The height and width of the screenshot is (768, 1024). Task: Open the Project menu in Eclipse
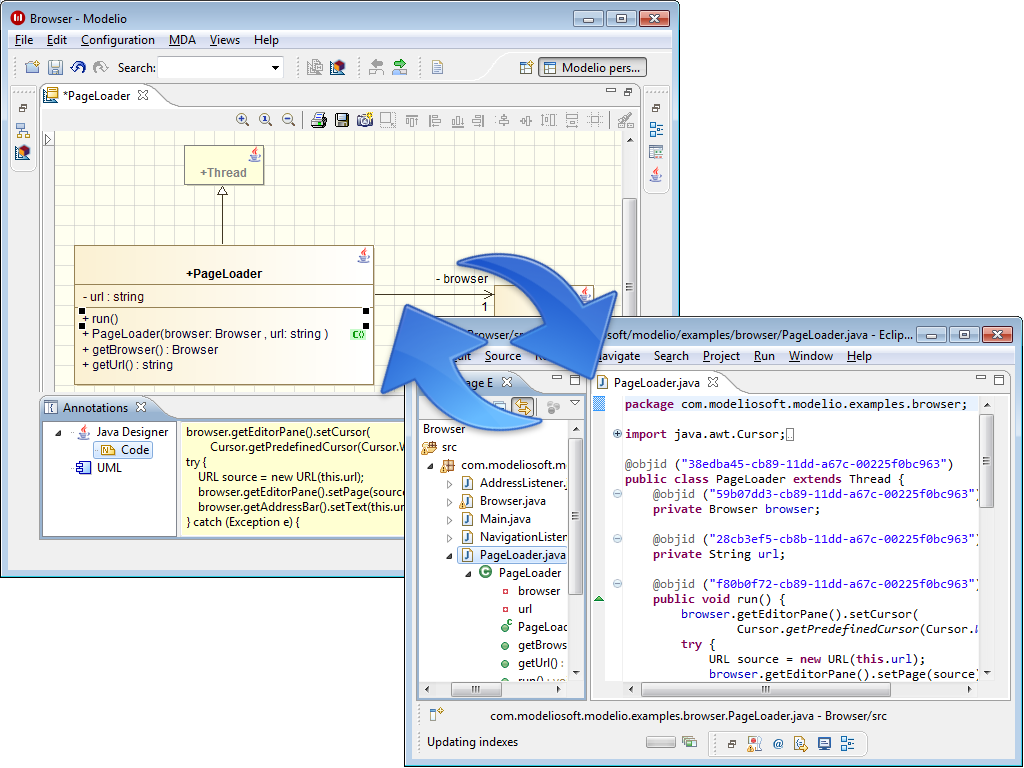pyautogui.click(x=721, y=356)
